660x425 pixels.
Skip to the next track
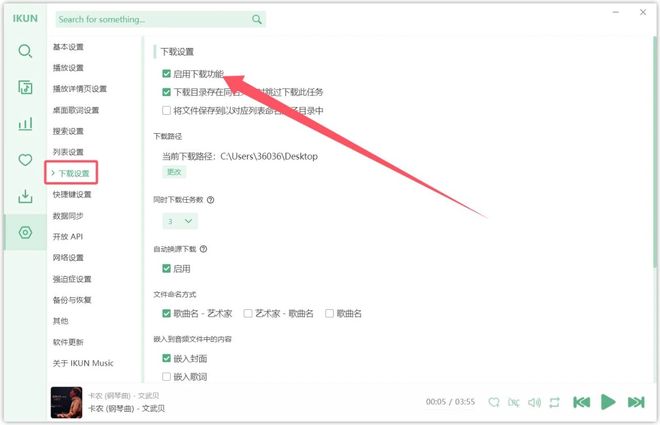(x=635, y=402)
